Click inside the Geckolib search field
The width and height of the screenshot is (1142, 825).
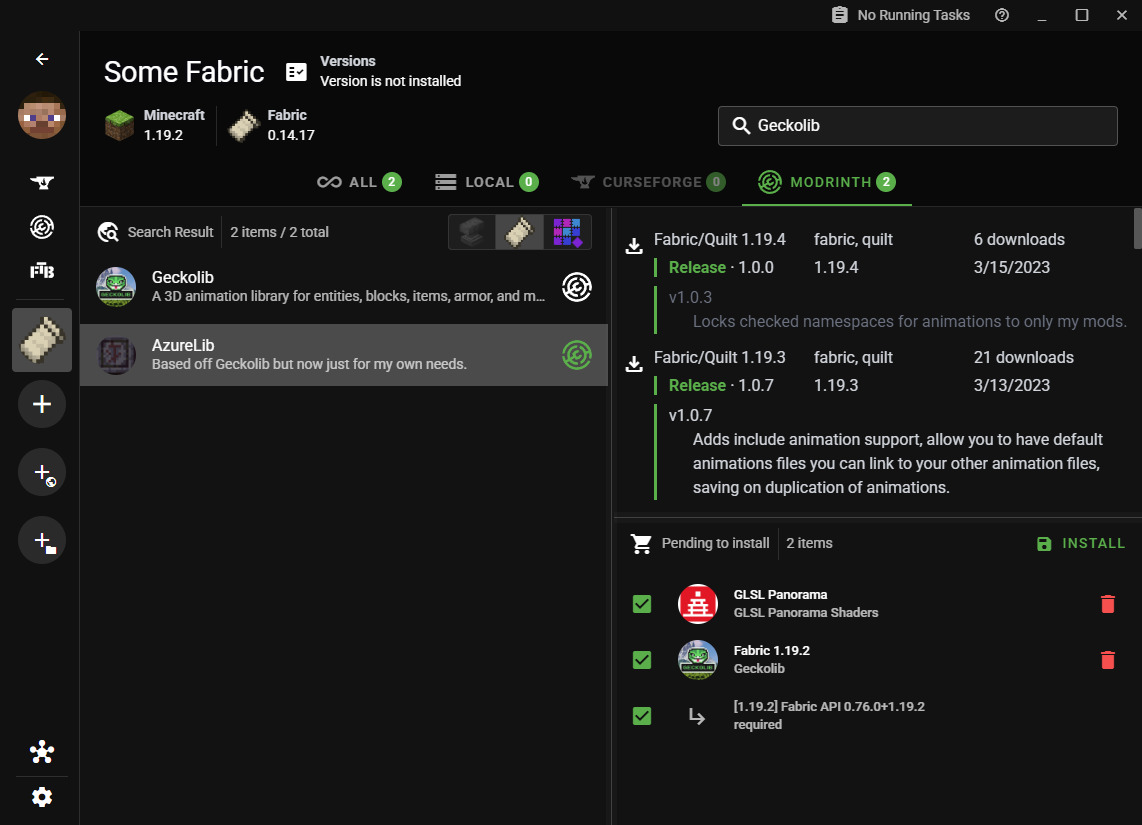tap(917, 125)
